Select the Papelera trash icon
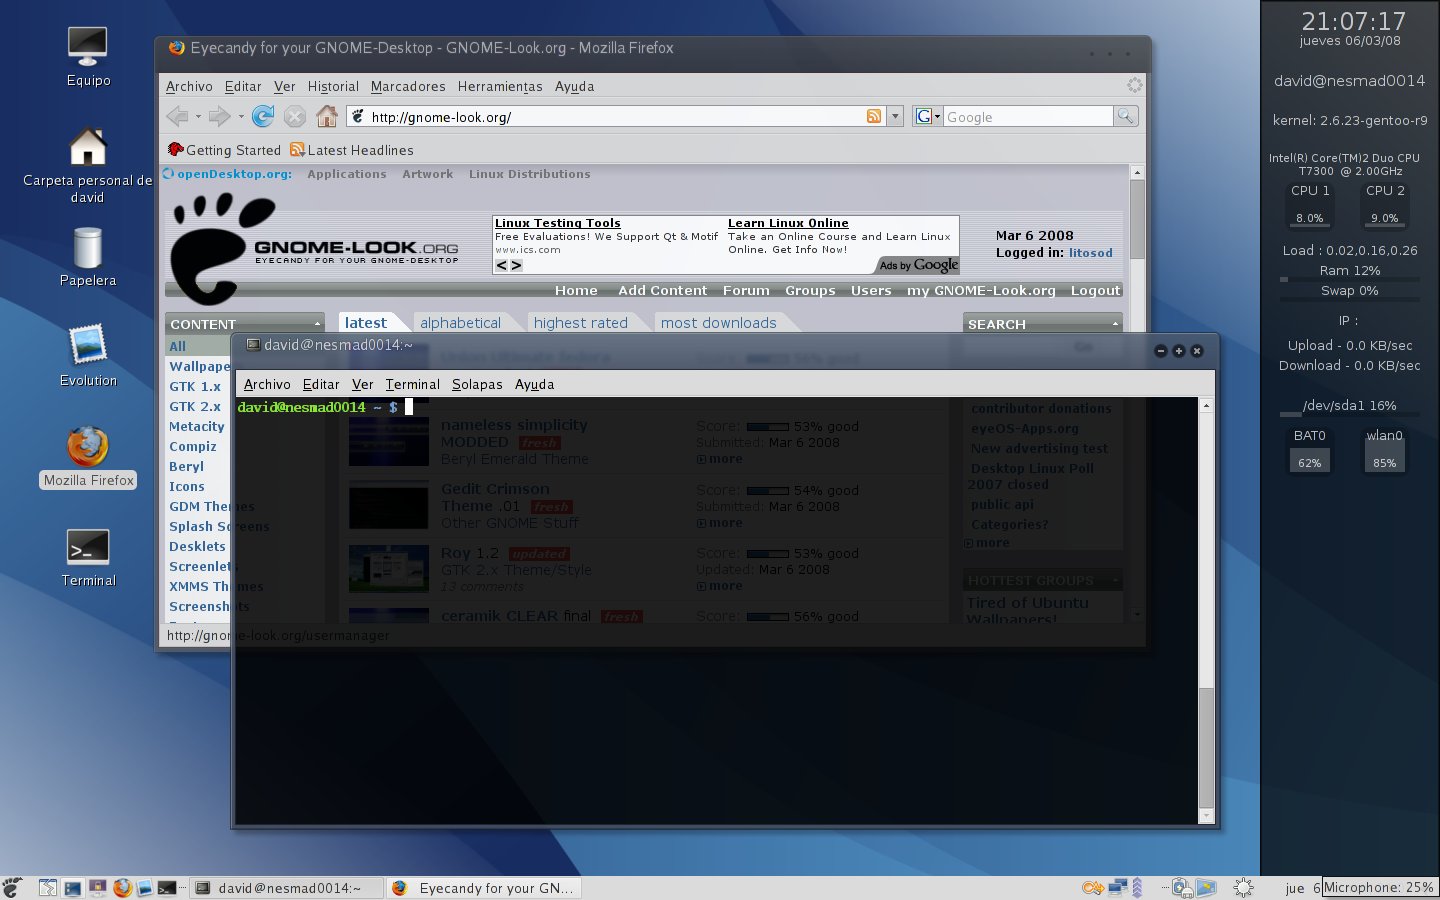Viewport: 1440px width, 900px height. click(x=88, y=257)
